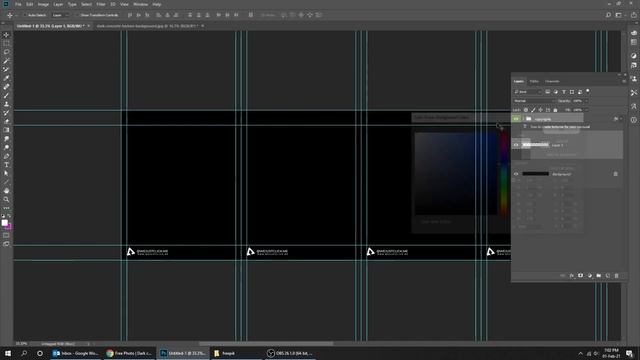The width and height of the screenshot is (640, 360).
Task: Toggle the Auto-Select checkbox
Action: pyautogui.click(x=24, y=15)
